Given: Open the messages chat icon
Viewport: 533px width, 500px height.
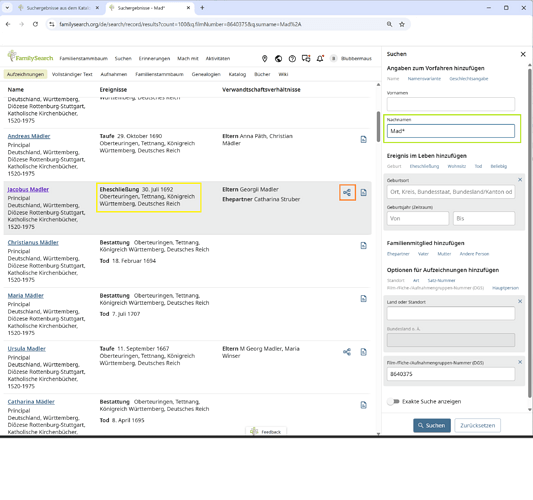Looking at the screenshot, I should pos(306,58).
